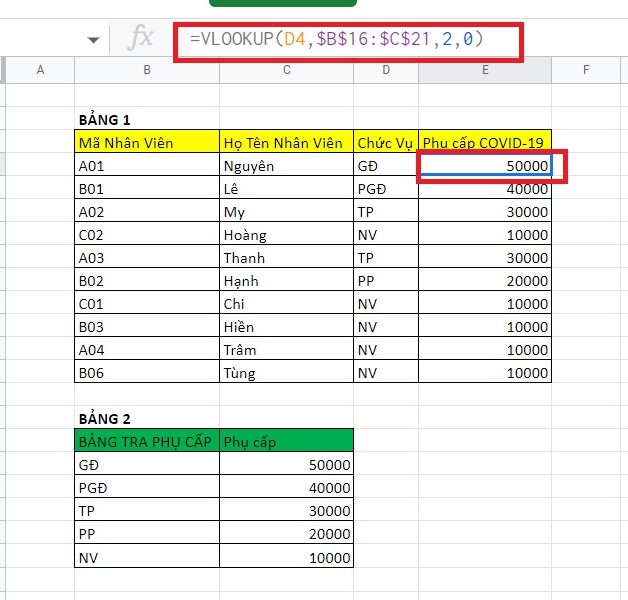Viewport: 628px width, 600px height.
Task: Select the 10000 cell in Hoàng's row
Action: [x=485, y=234]
